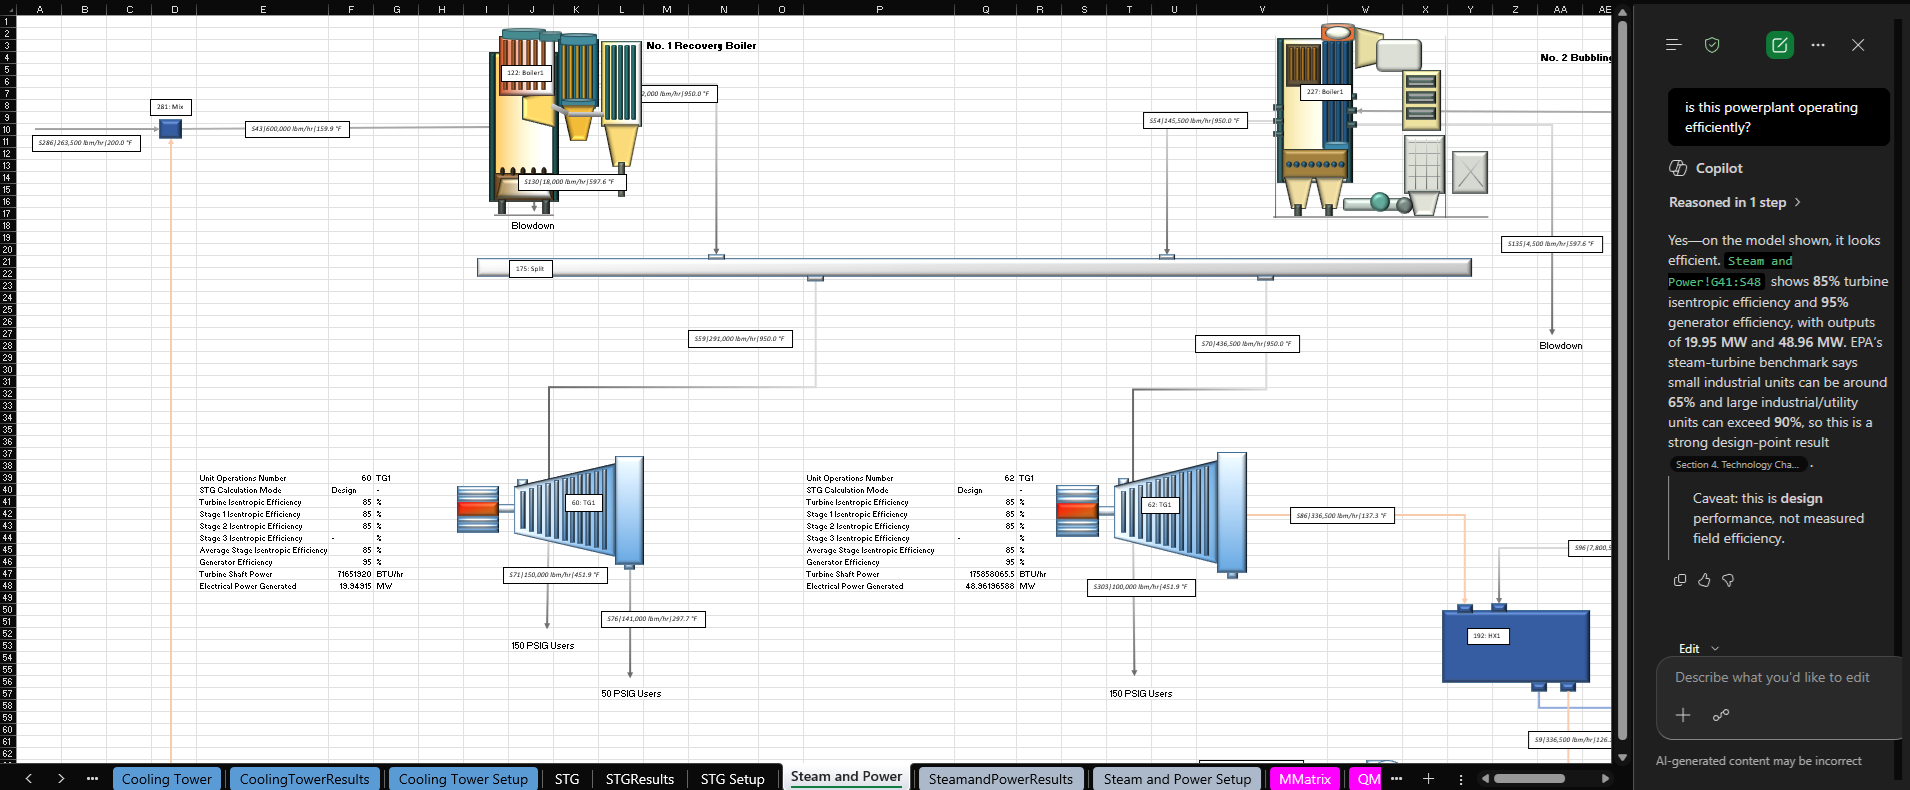This screenshot has height=790, width=1910.
Task: Select the '281: Mix' blue mixer block
Action: tap(171, 129)
